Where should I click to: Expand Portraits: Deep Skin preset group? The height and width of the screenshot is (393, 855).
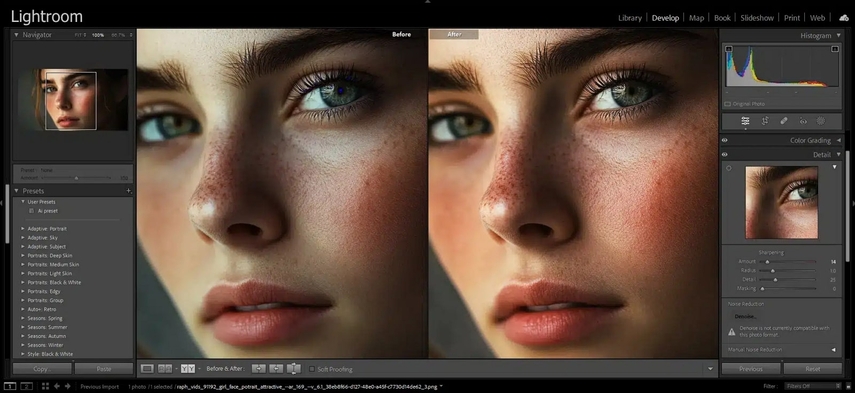coord(23,256)
